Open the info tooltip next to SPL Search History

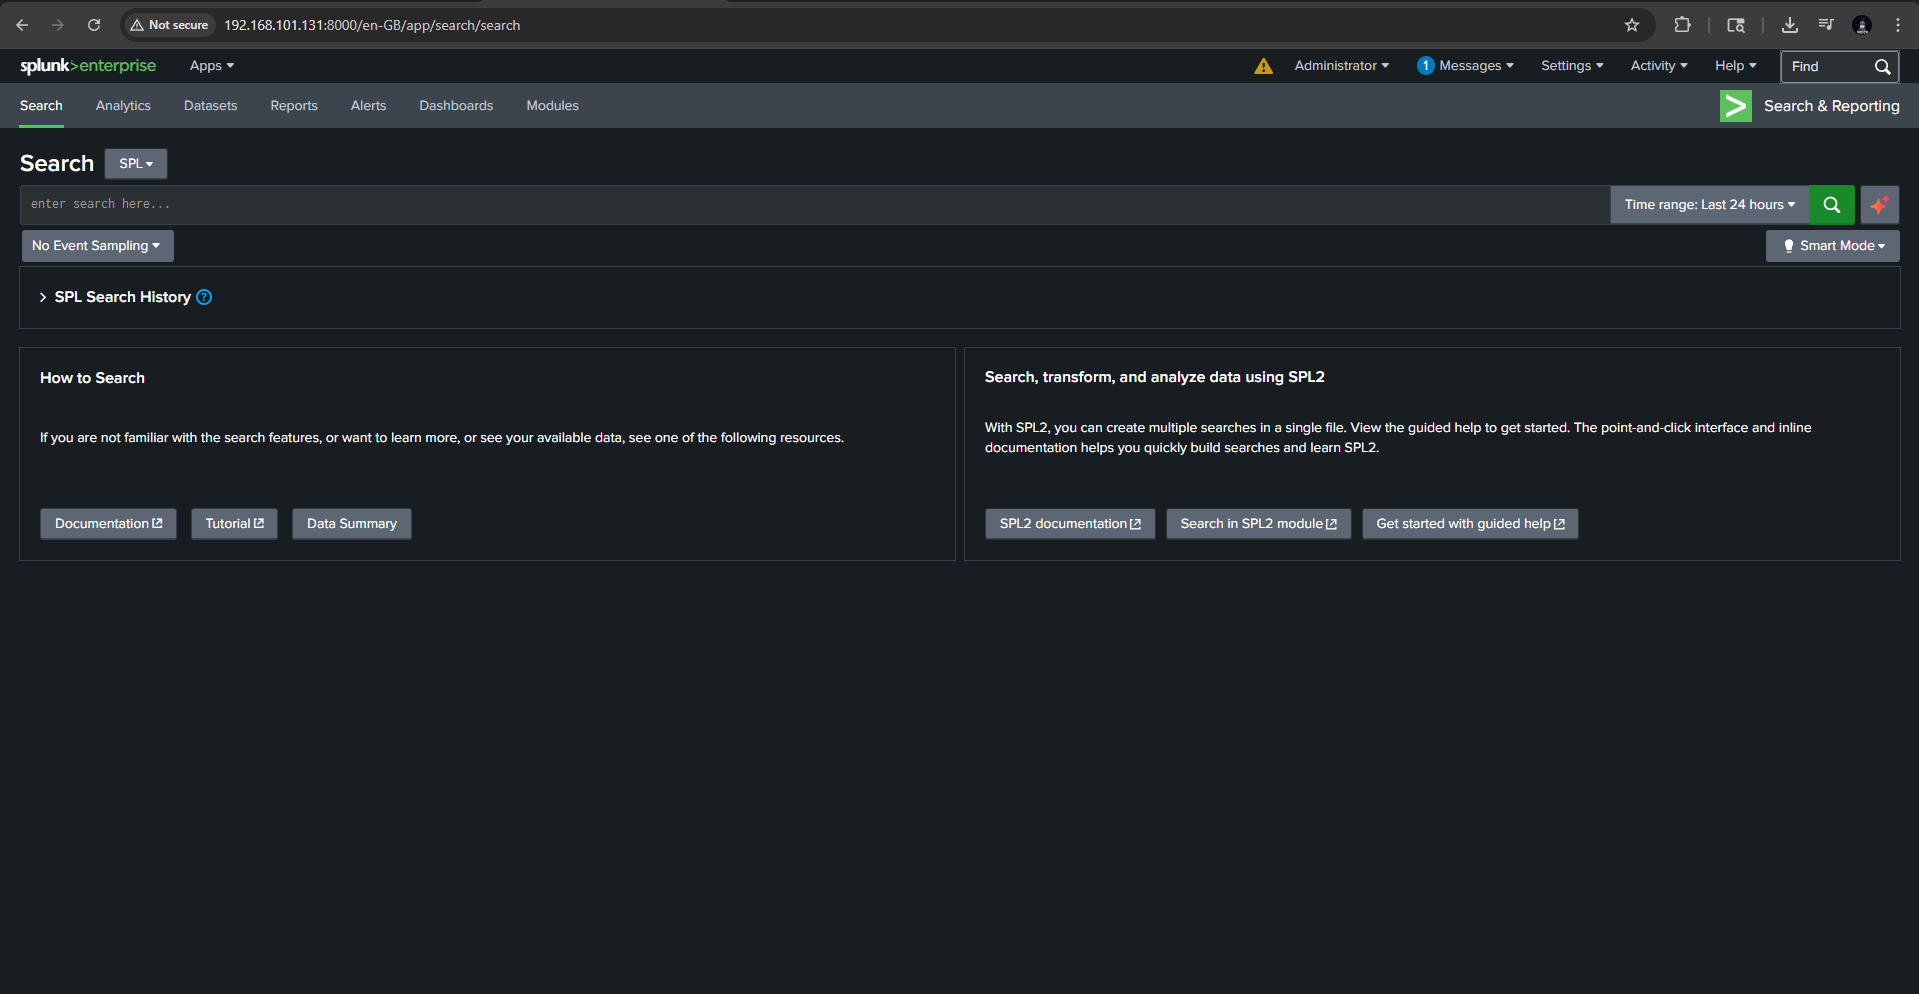coord(204,297)
